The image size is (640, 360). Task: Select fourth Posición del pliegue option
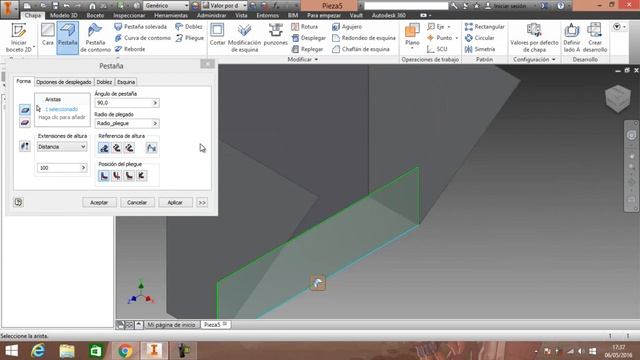[x=142, y=176]
